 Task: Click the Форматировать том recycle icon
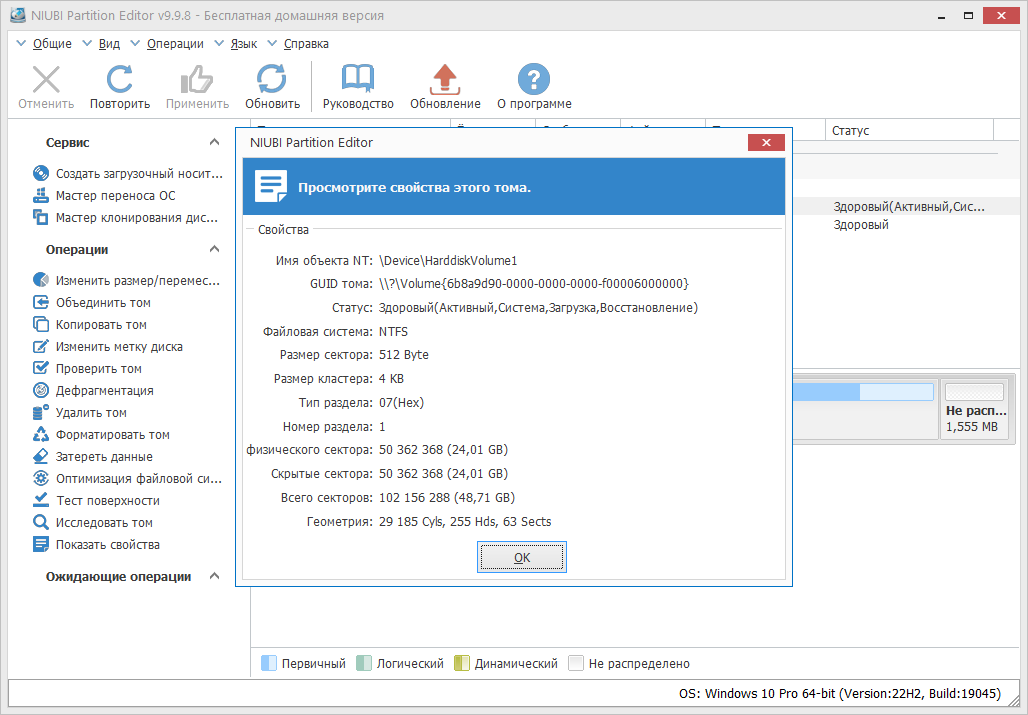[x=41, y=434]
